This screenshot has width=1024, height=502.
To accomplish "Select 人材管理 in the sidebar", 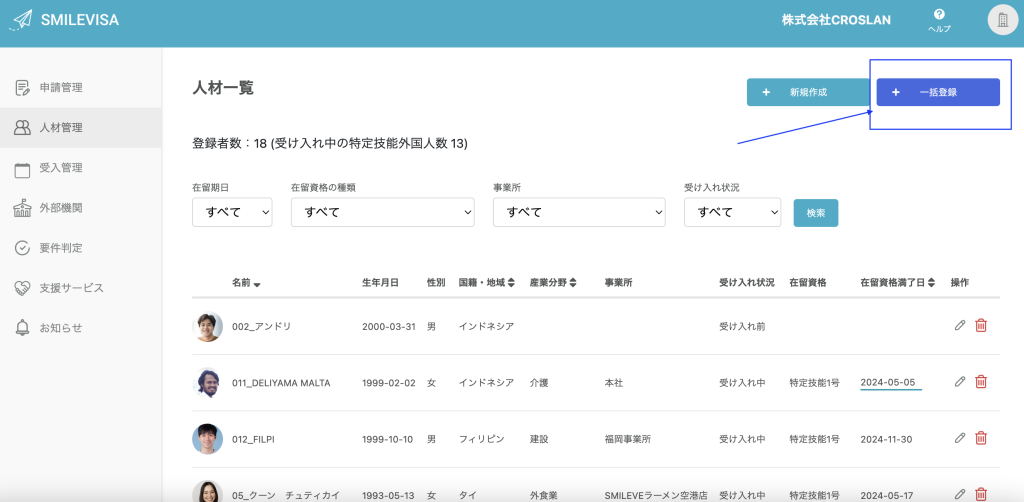I will (81, 127).
